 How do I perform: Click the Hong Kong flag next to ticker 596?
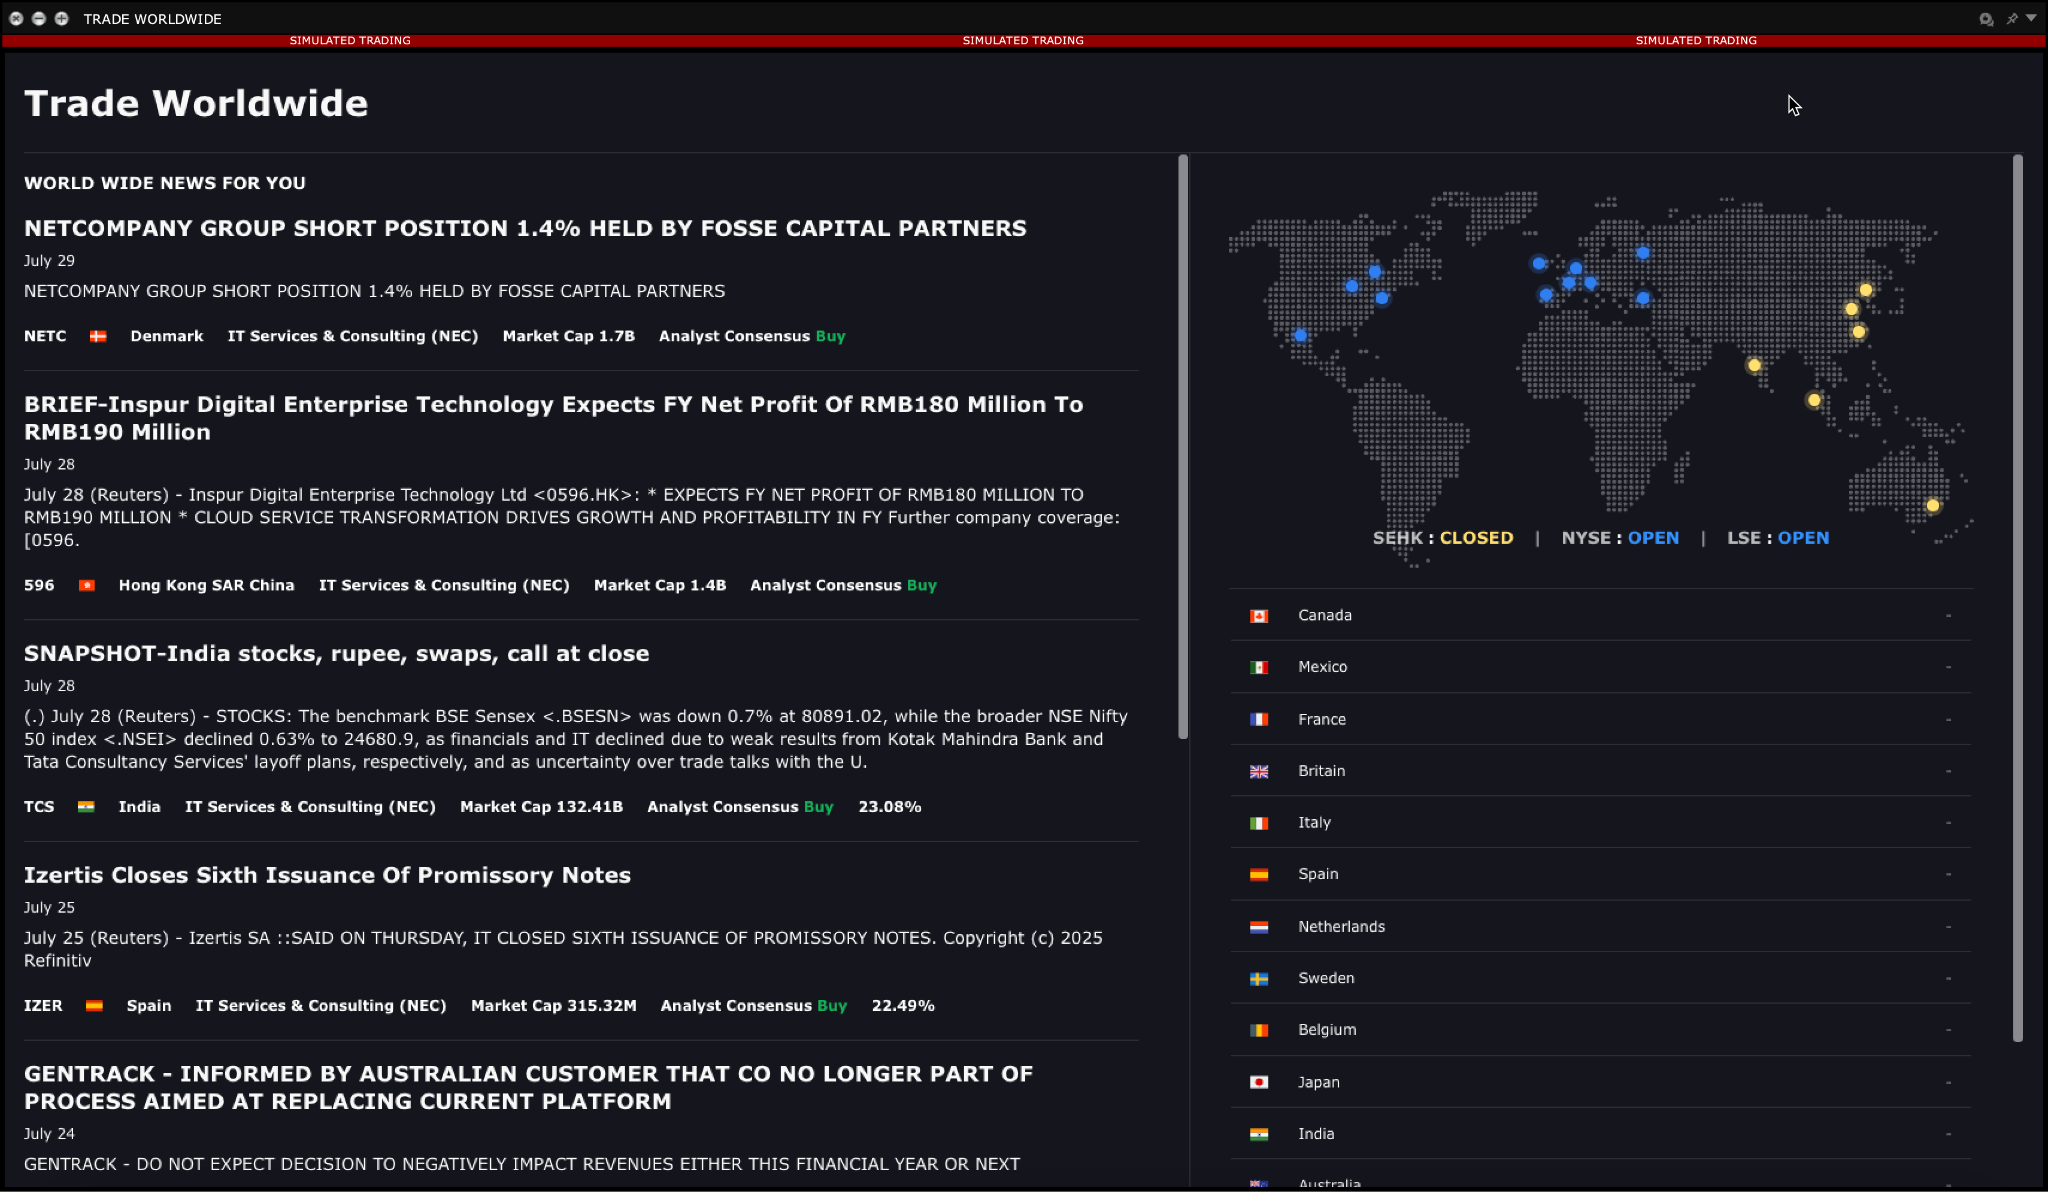pos(87,585)
